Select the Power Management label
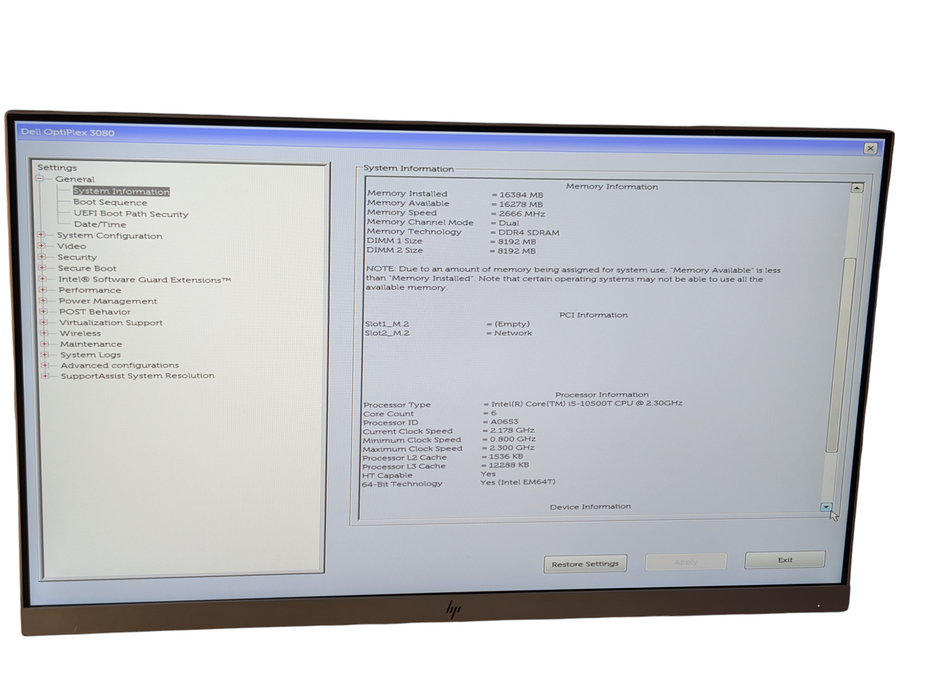The image size is (930, 700). [108, 301]
